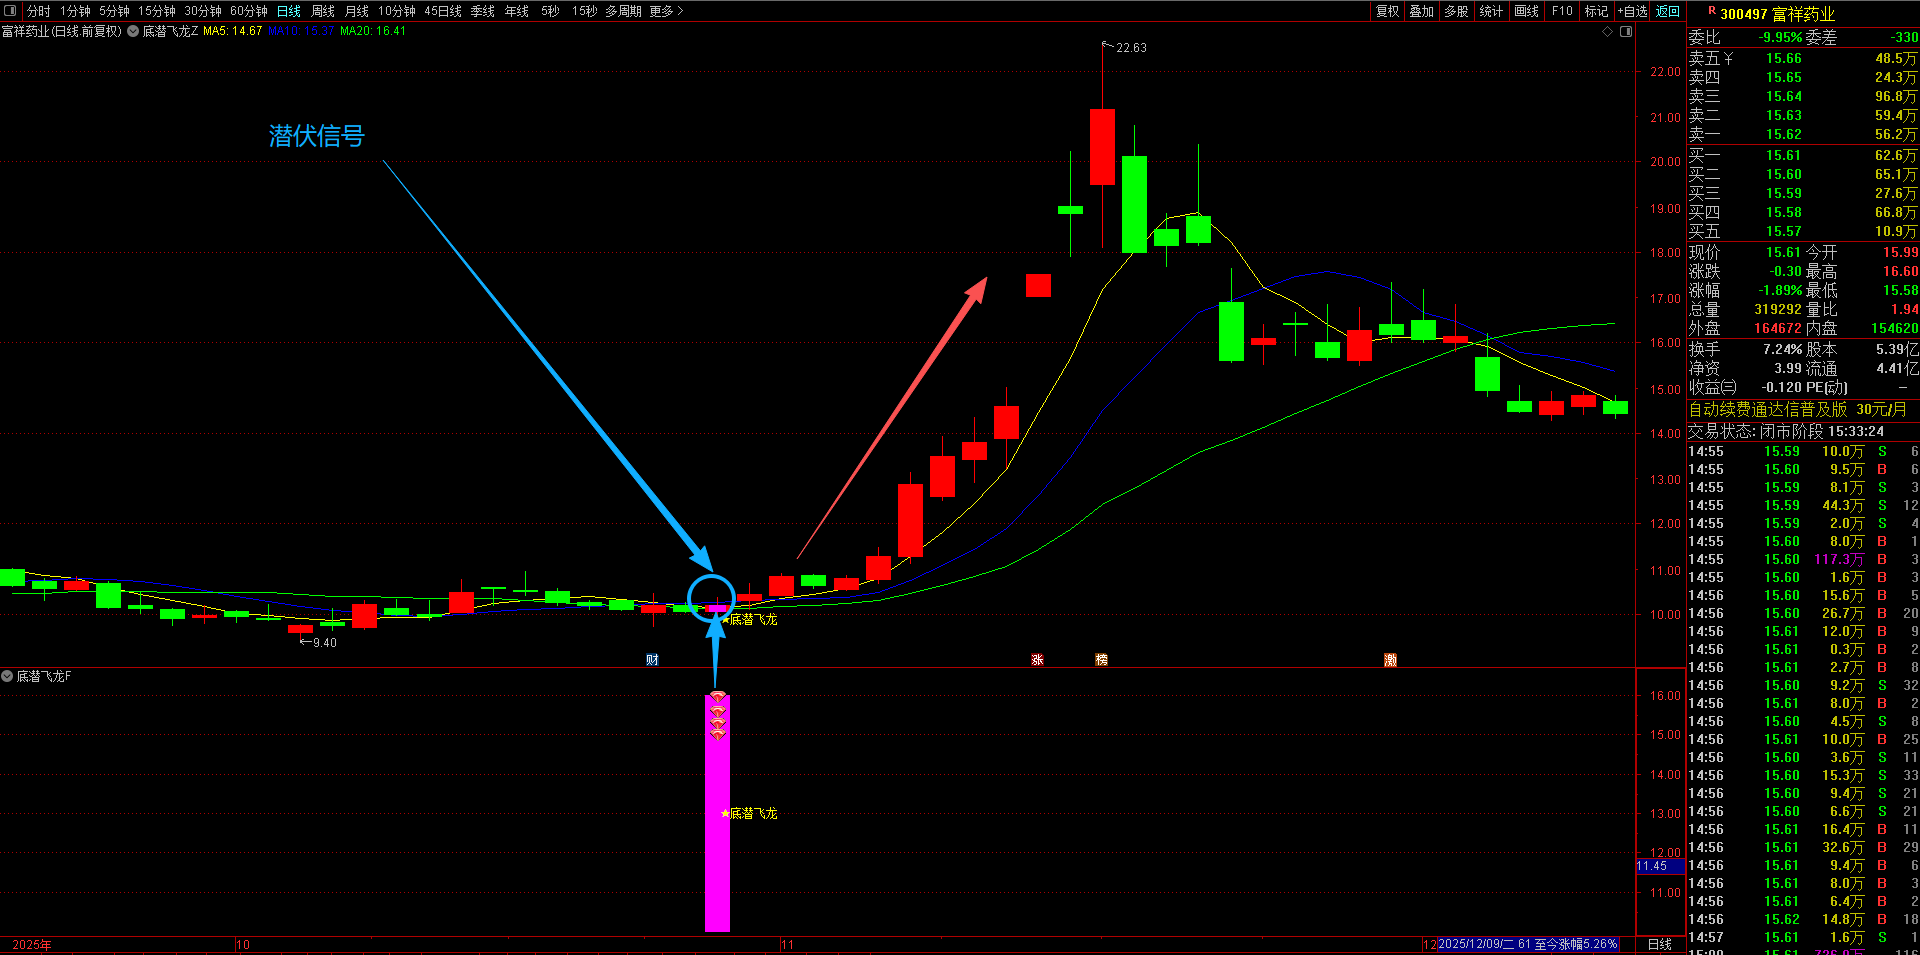The image size is (1920, 955).
Task: Click the MA5: 14.67 indicator label
Action: pyautogui.click(x=232, y=31)
